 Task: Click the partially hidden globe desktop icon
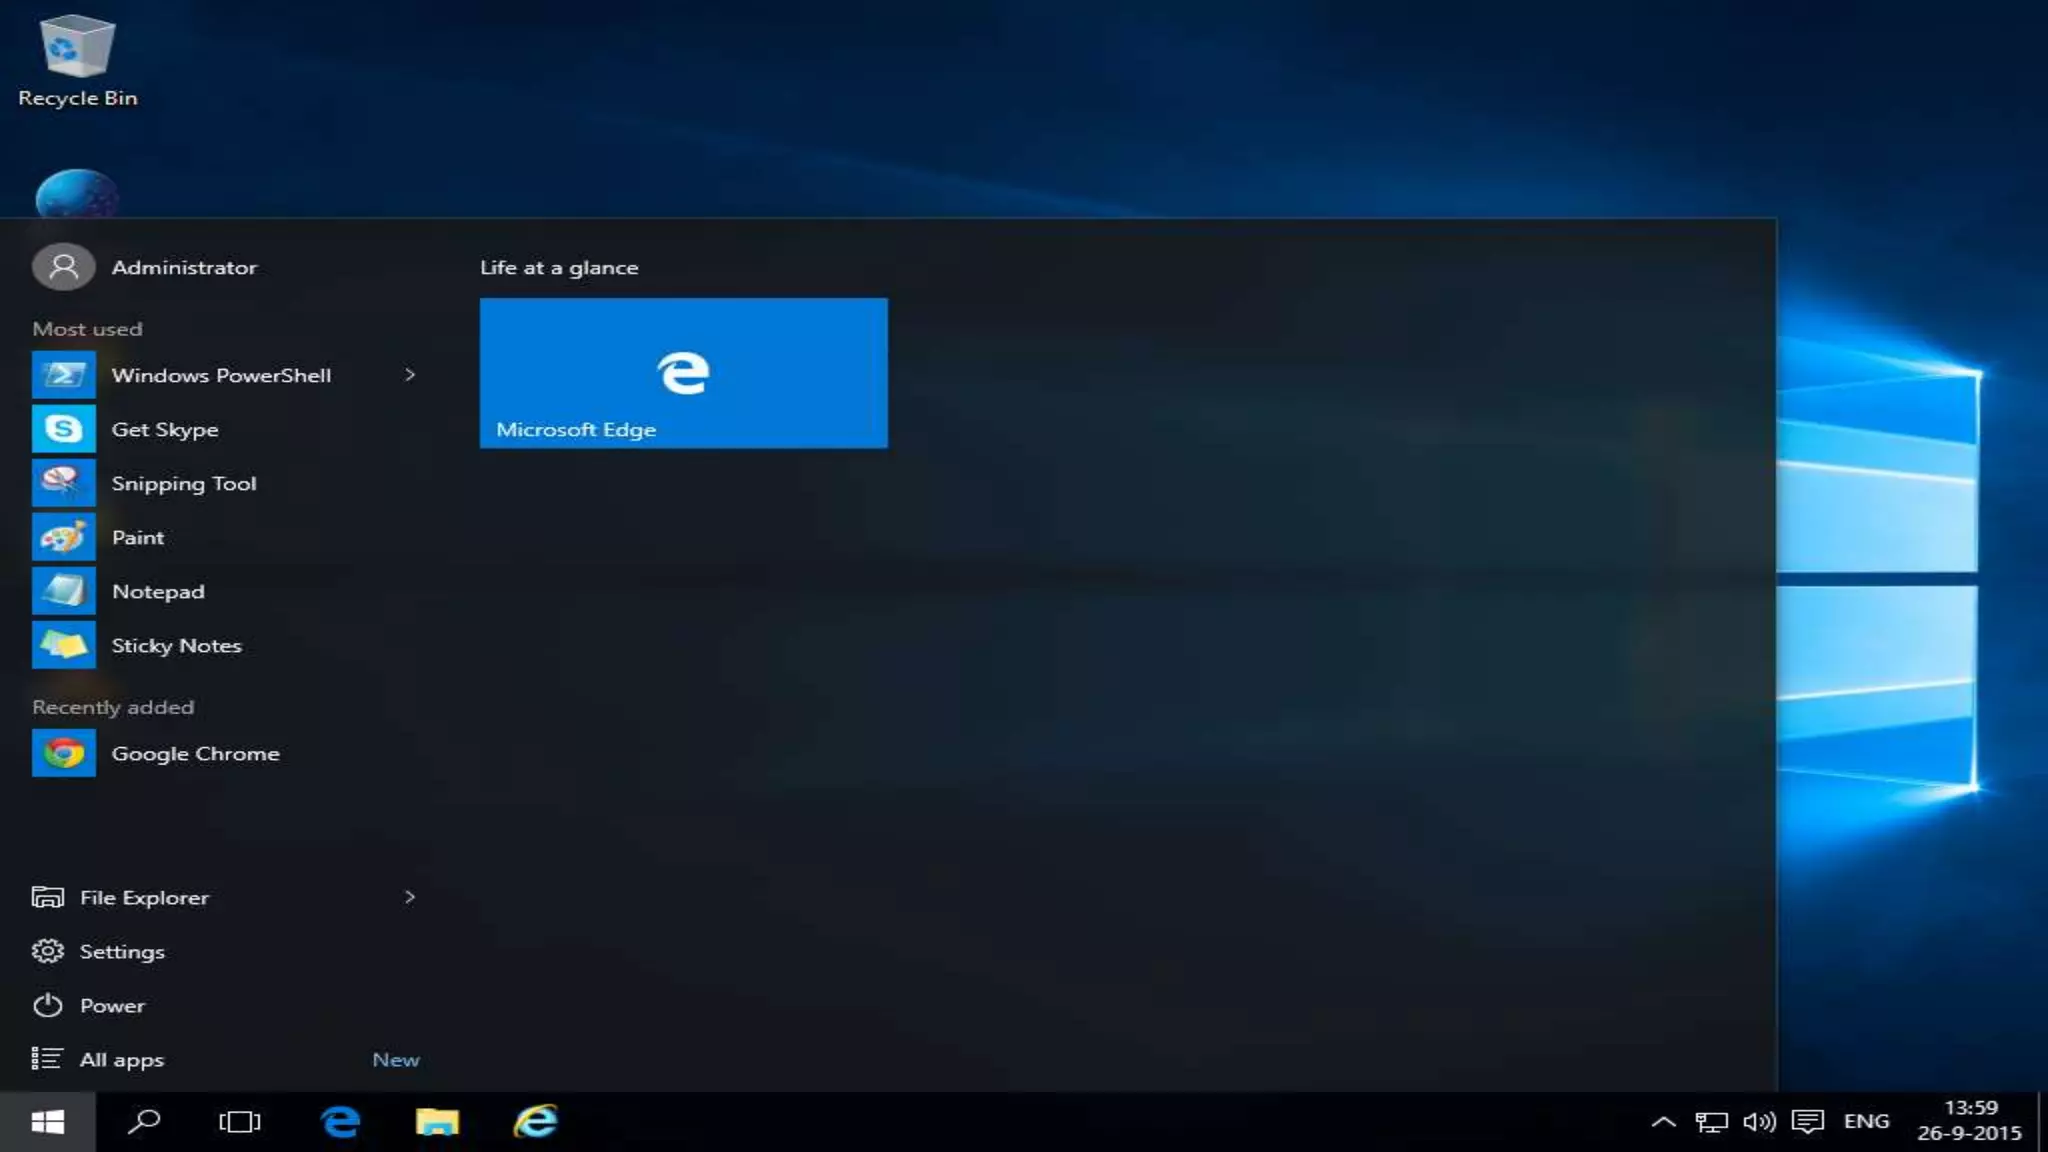[77, 193]
